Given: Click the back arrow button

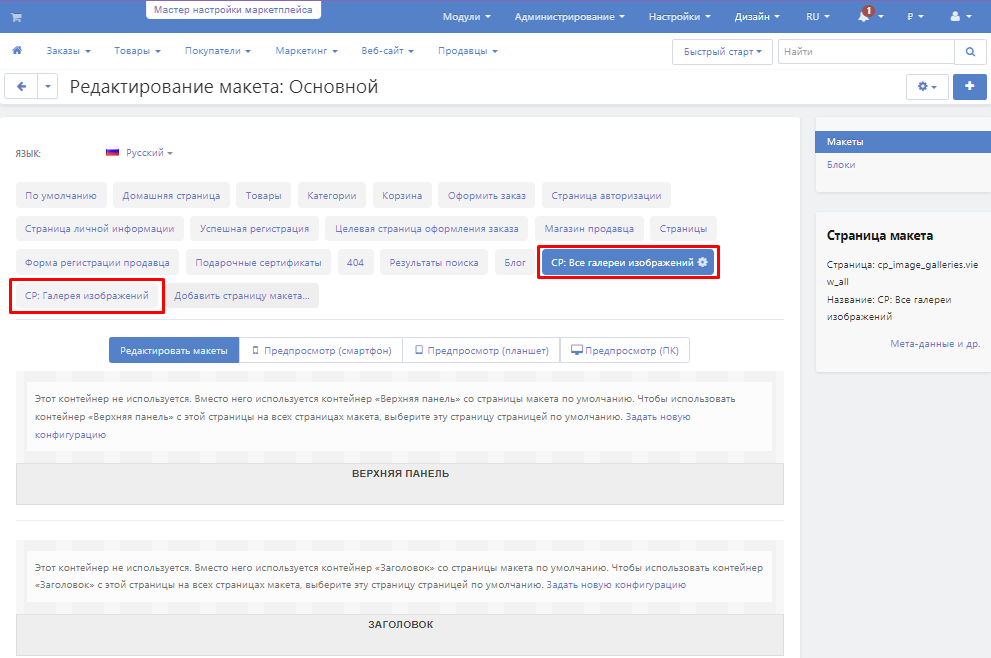Looking at the screenshot, I should tap(21, 87).
